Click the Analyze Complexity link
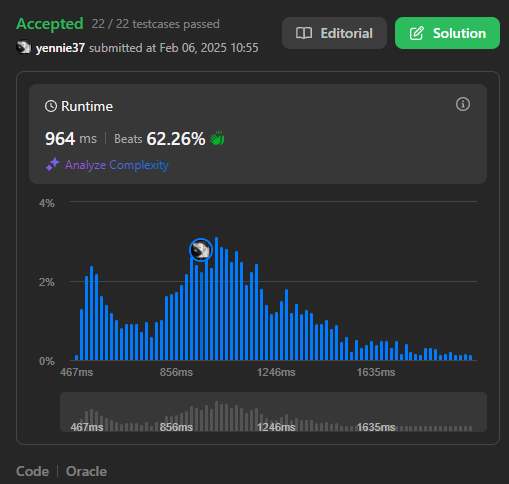This screenshot has width=509, height=484. tap(117, 165)
